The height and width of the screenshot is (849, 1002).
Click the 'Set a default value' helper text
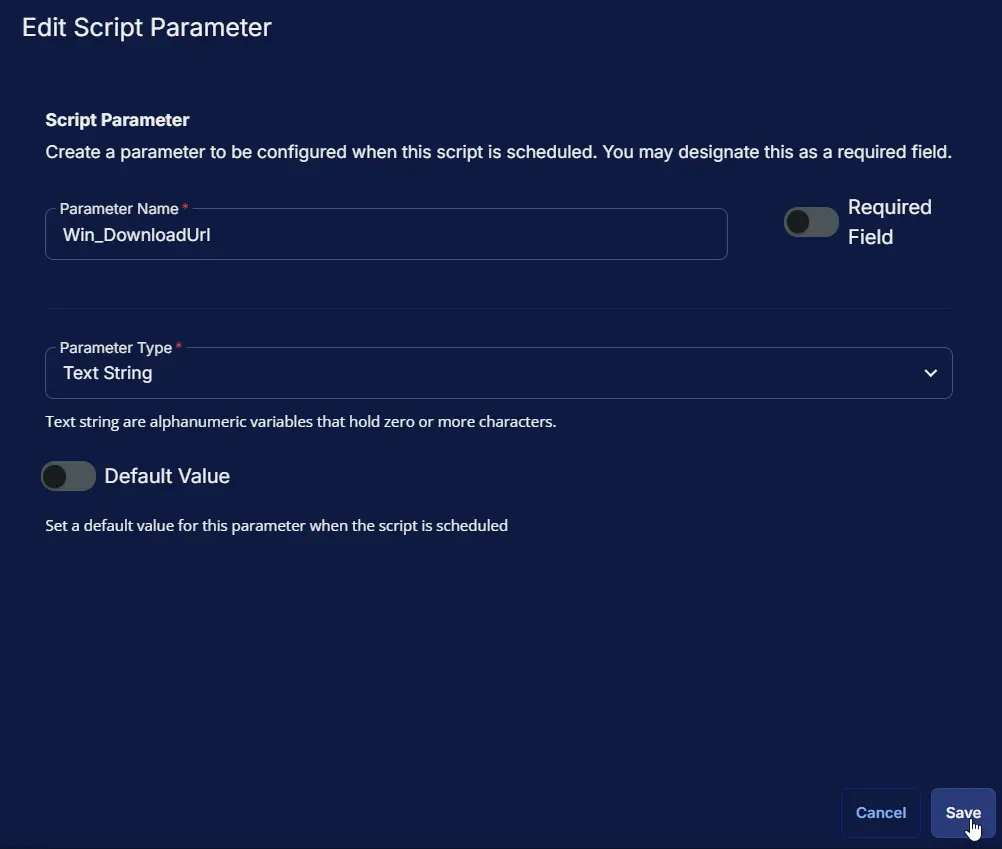(x=277, y=526)
